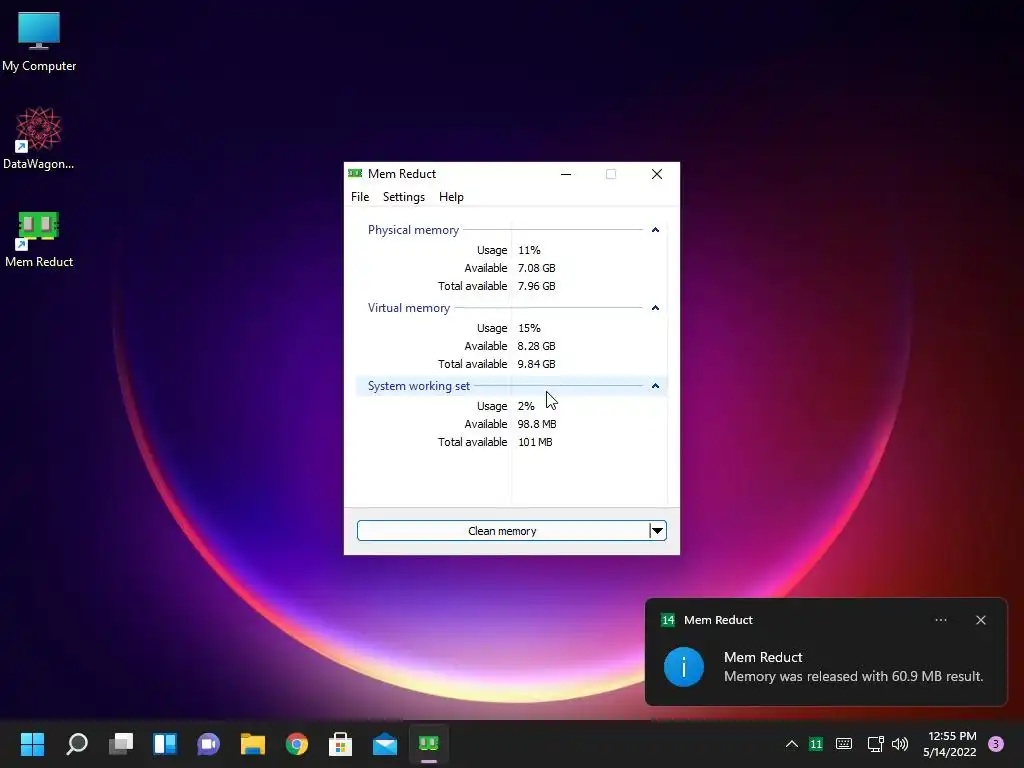Click the Physical memory header label

point(413,230)
